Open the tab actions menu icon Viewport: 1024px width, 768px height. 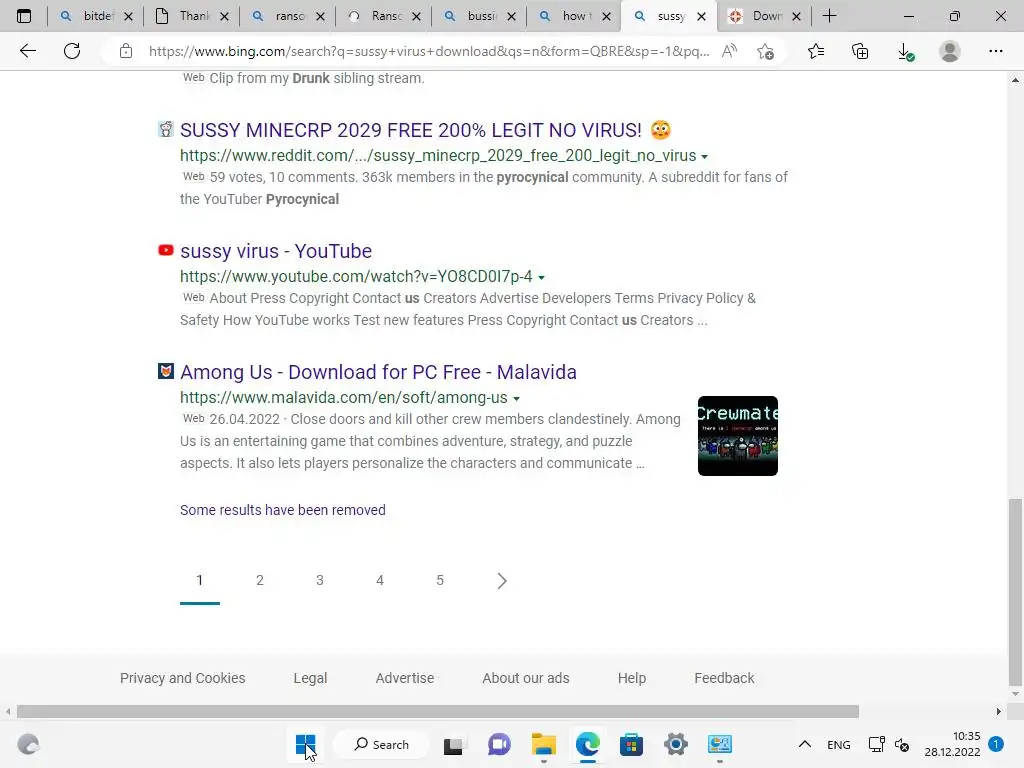click(24, 16)
